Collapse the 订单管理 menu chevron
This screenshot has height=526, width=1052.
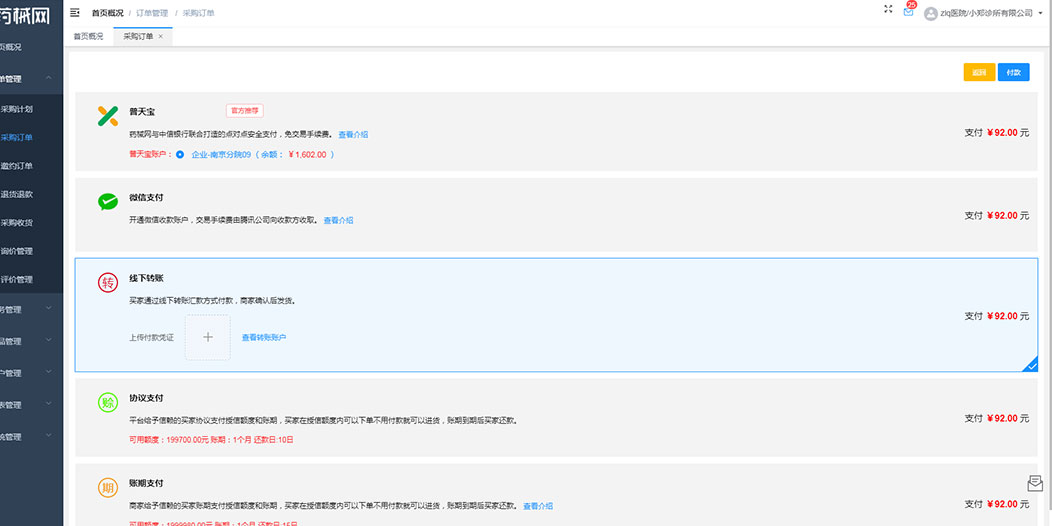(x=48, y=79)
